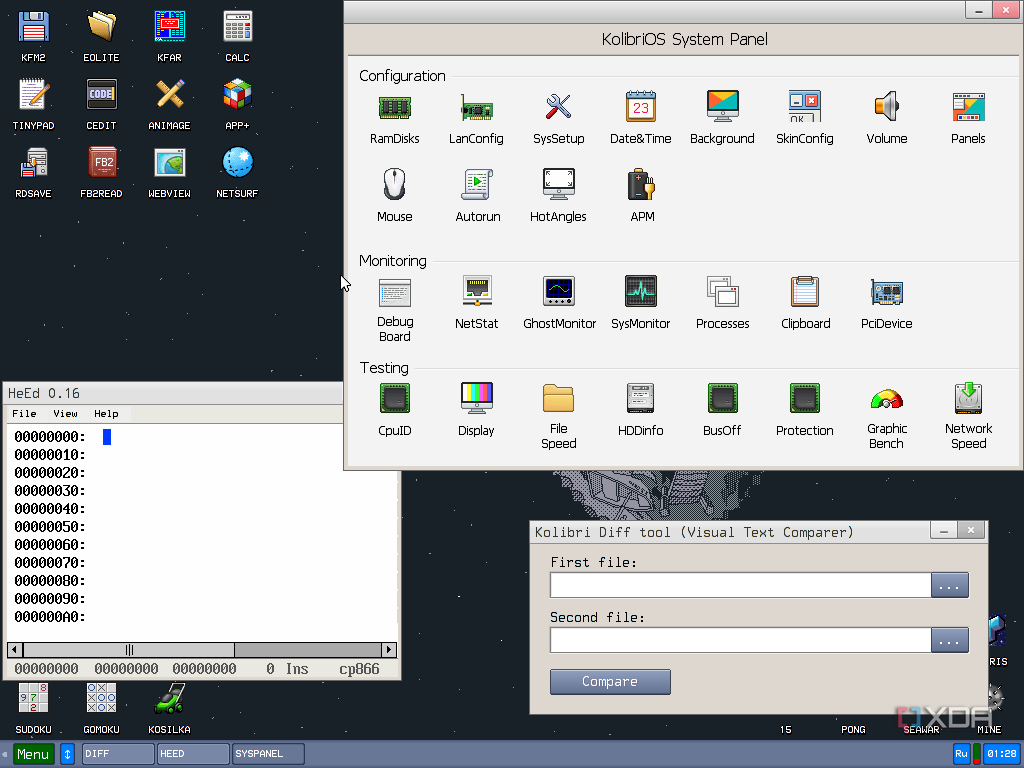Click the HeEd horizontal scrollbar thumb
This screenshot has height=768, width=1024.
click(129, 650)
